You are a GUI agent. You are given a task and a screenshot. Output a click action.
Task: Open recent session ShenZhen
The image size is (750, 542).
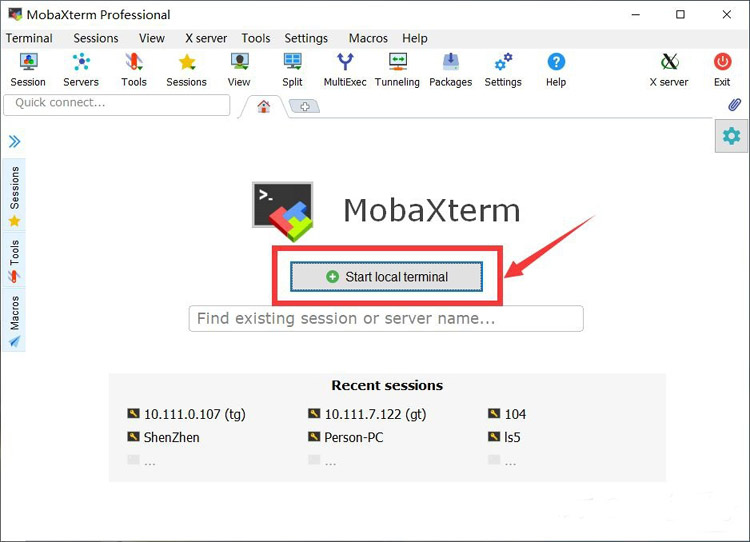(x=164, y=437)
